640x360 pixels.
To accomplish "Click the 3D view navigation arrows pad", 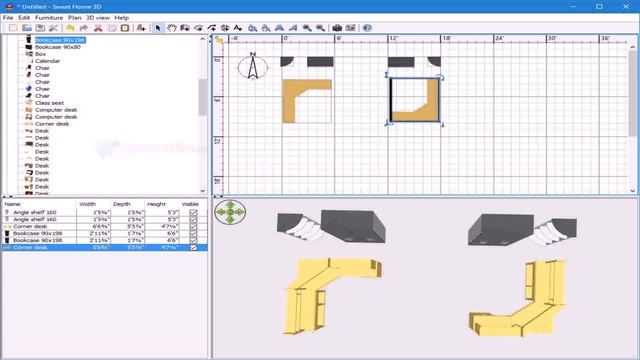I will tap(230, 212).
